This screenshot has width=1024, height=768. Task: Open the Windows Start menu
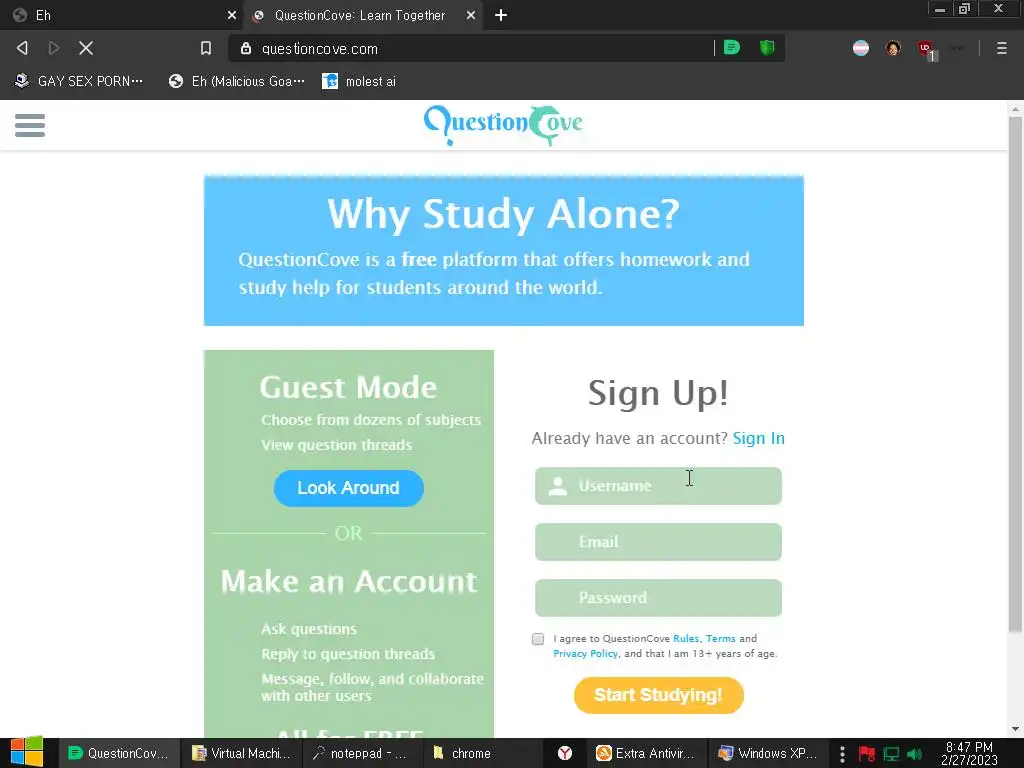tap(27, 752)
